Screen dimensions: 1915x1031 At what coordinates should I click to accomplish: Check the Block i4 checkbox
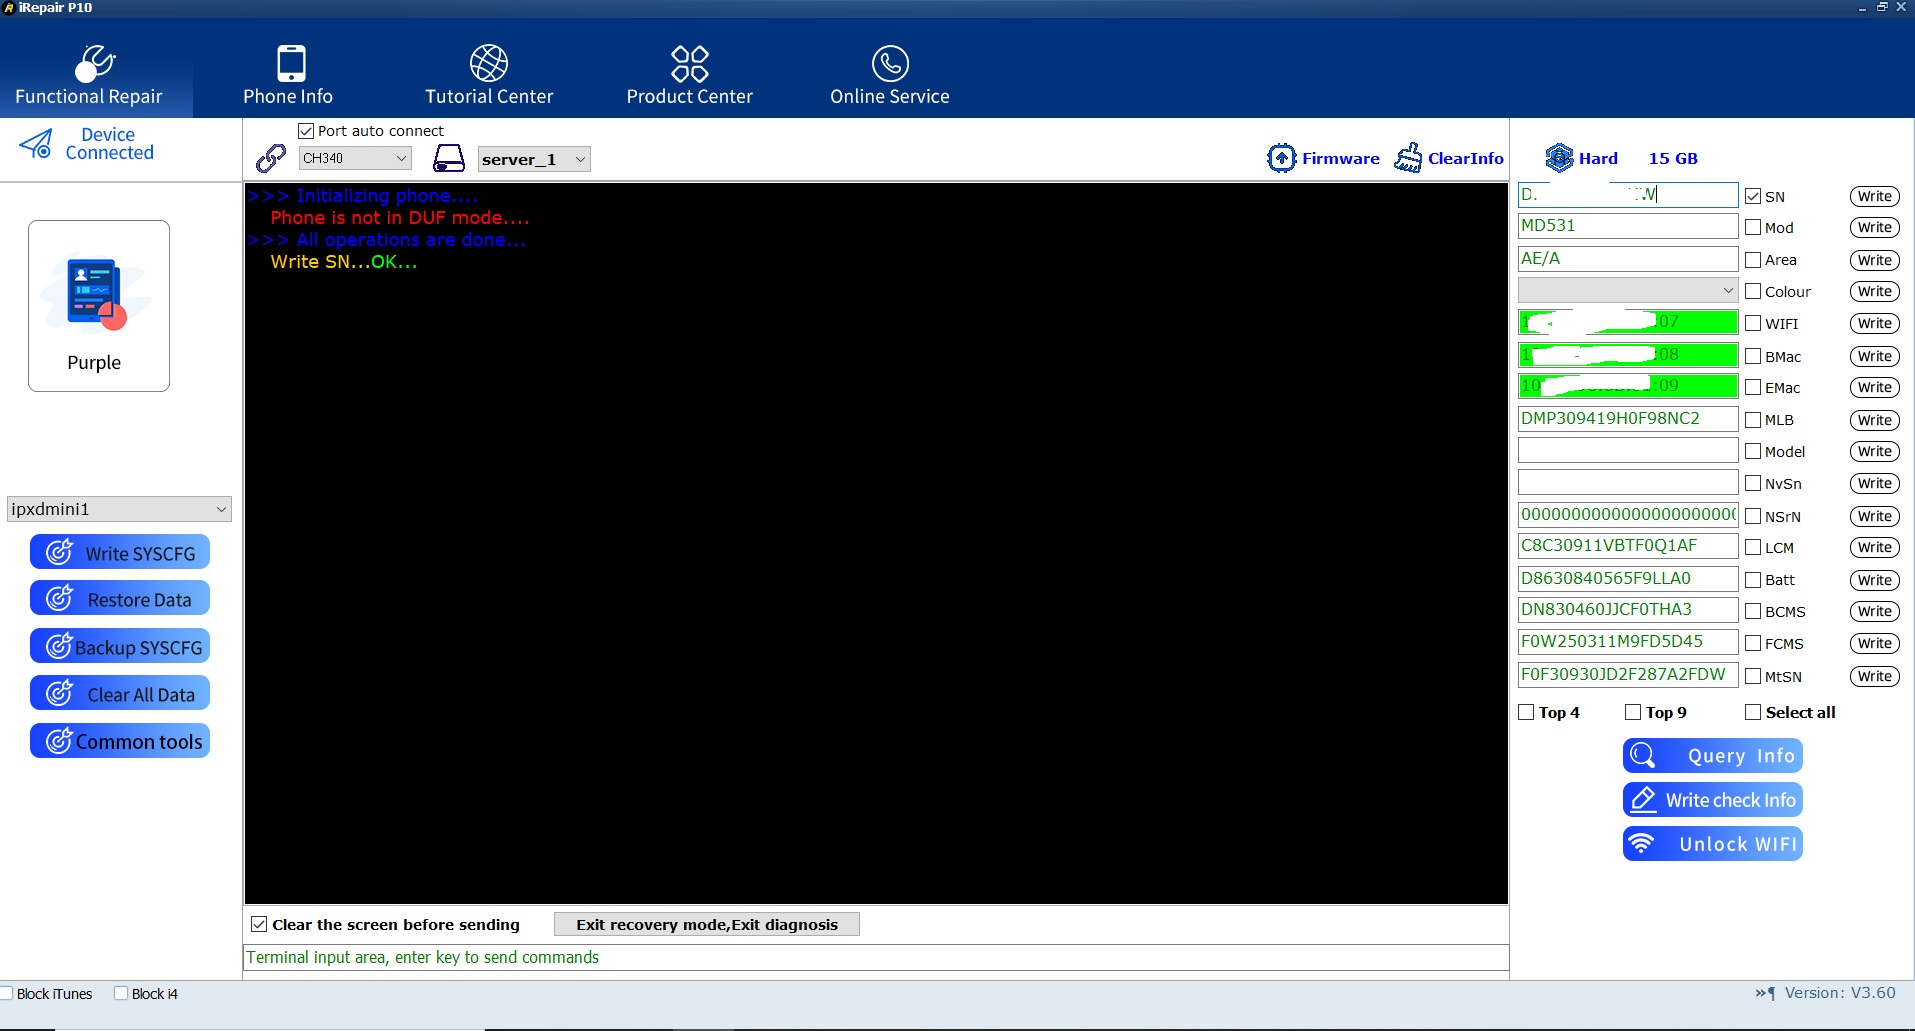coord(121,993)
